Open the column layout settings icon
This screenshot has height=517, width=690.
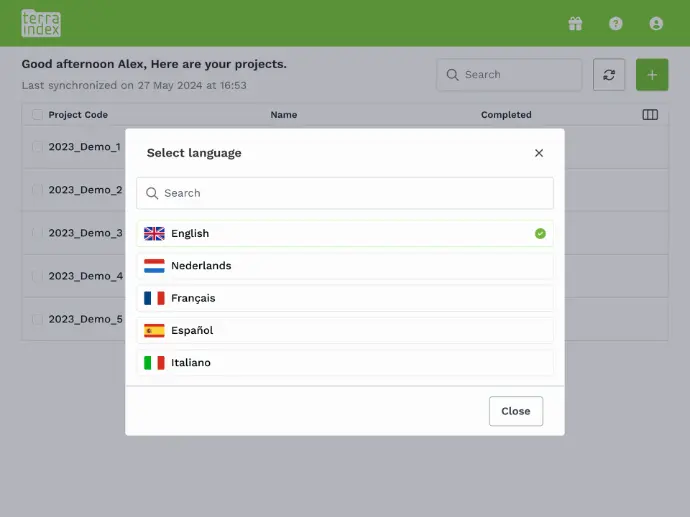pos(650,115)
